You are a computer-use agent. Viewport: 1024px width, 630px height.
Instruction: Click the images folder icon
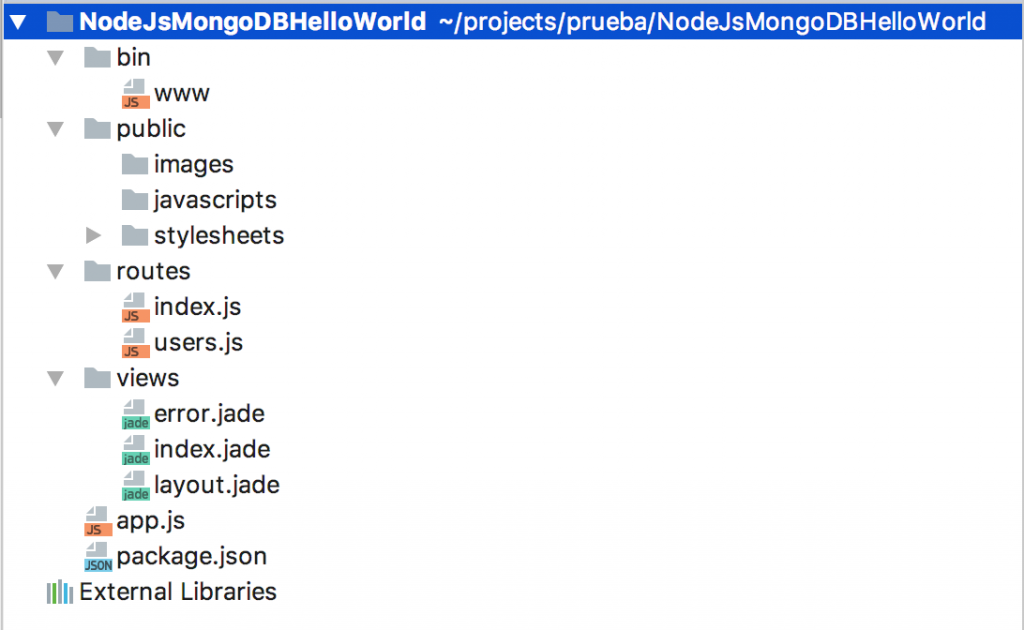coord(135,164)
